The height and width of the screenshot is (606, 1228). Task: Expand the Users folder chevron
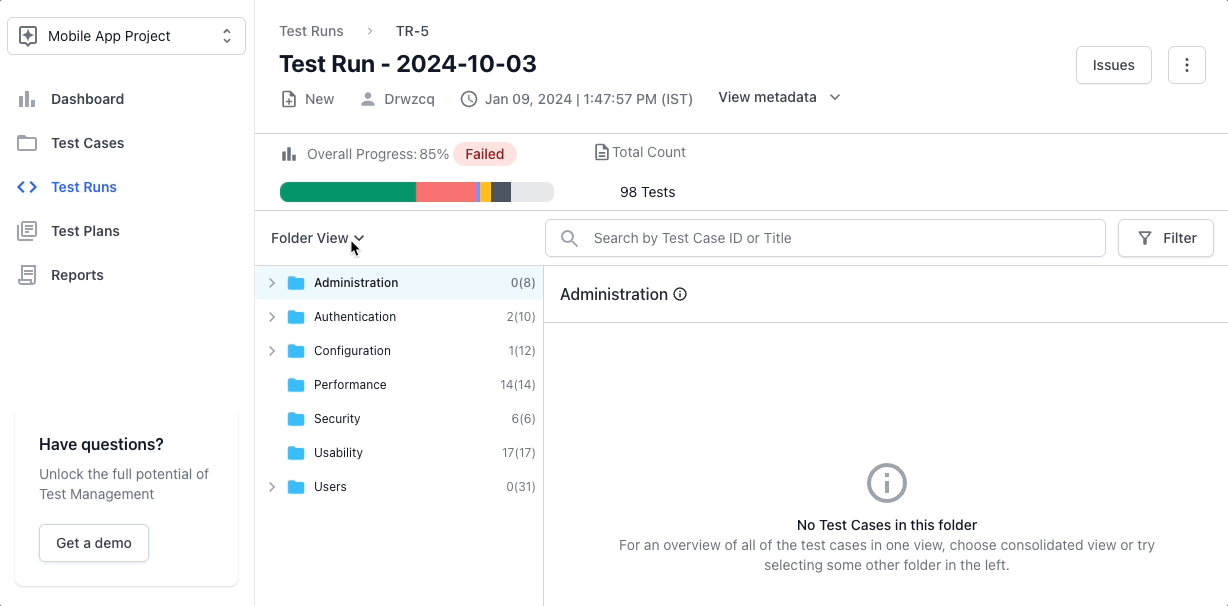271,487
